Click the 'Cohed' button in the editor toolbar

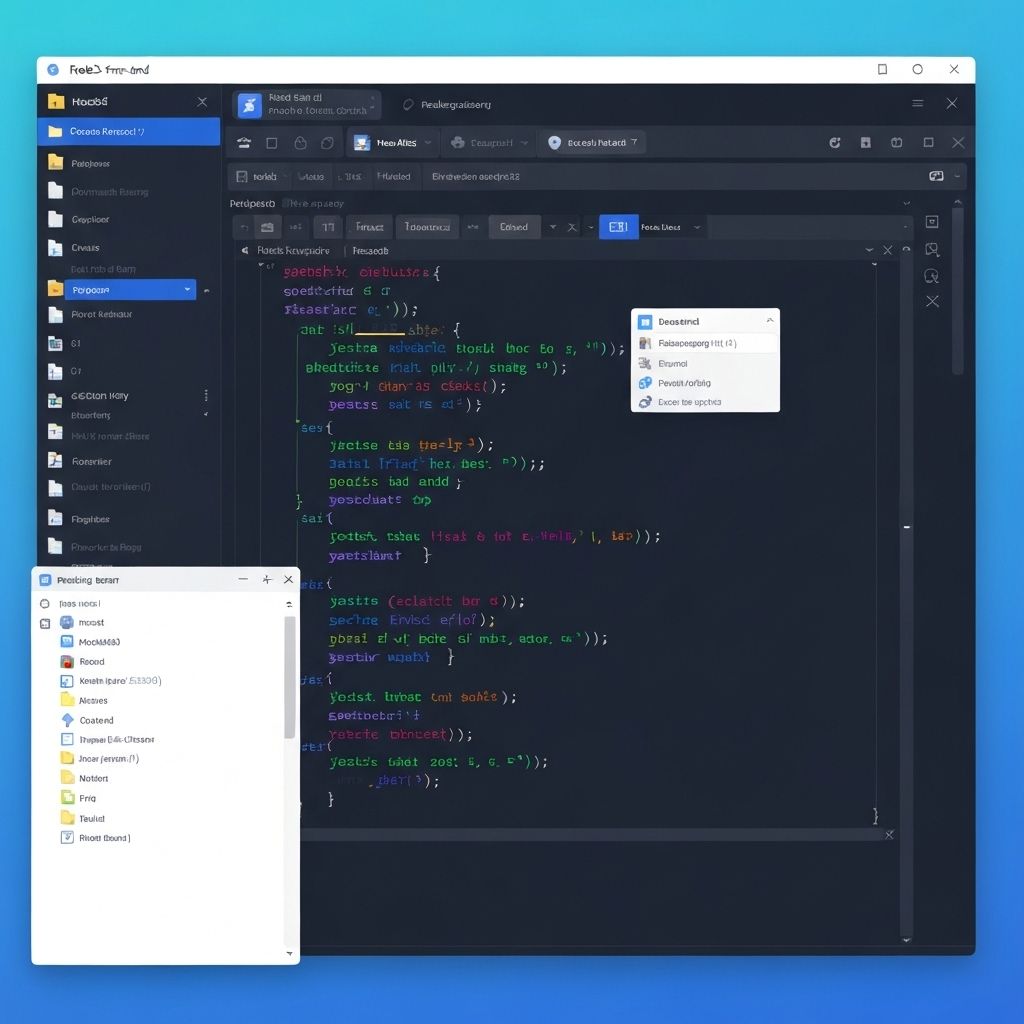click(513, 227)
